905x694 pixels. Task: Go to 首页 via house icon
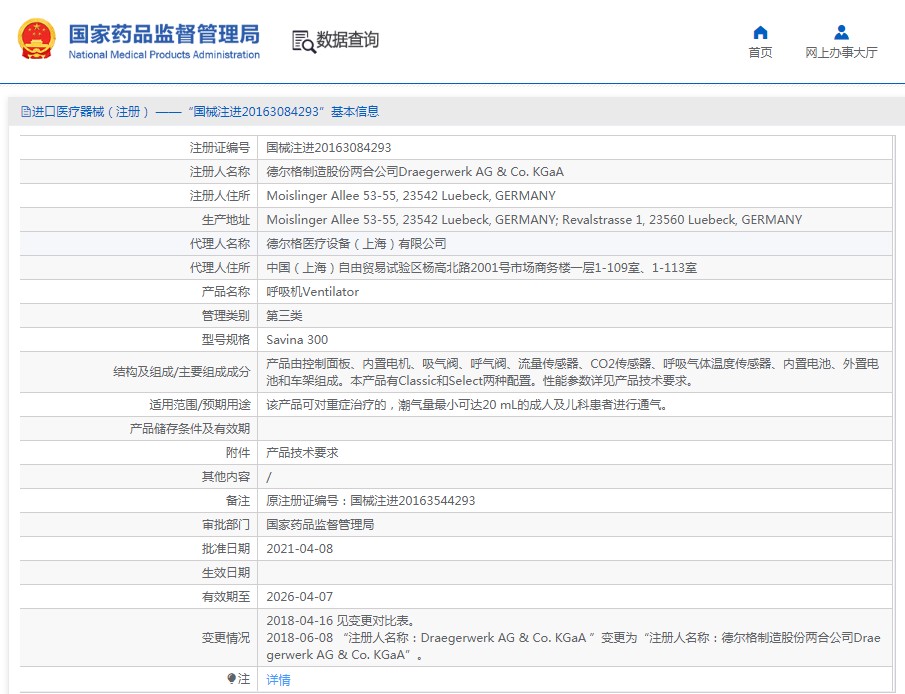(x=760, y=32)
